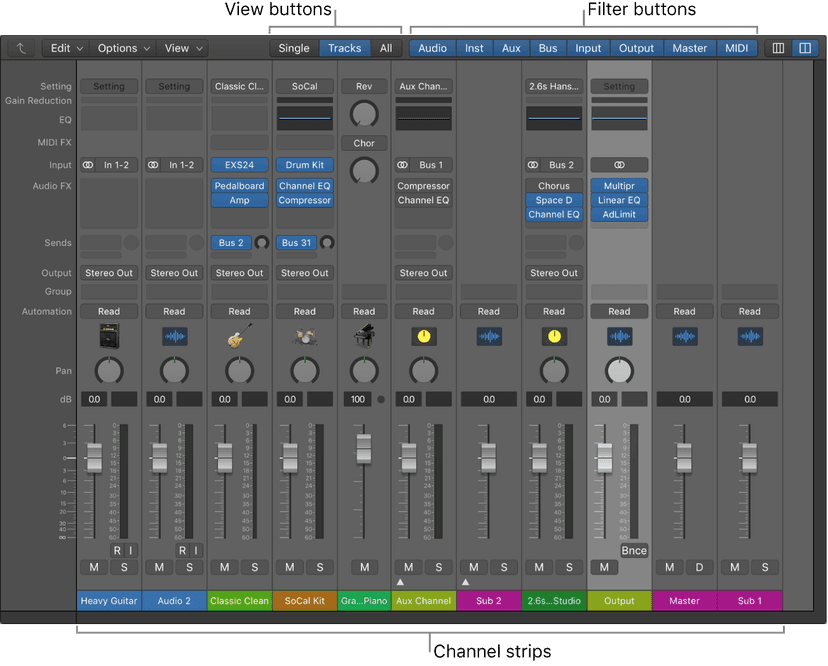Viewport: 828px width, 666px height.
Task: Switch to narrow channel strips view icon
Action: [778, 48]
